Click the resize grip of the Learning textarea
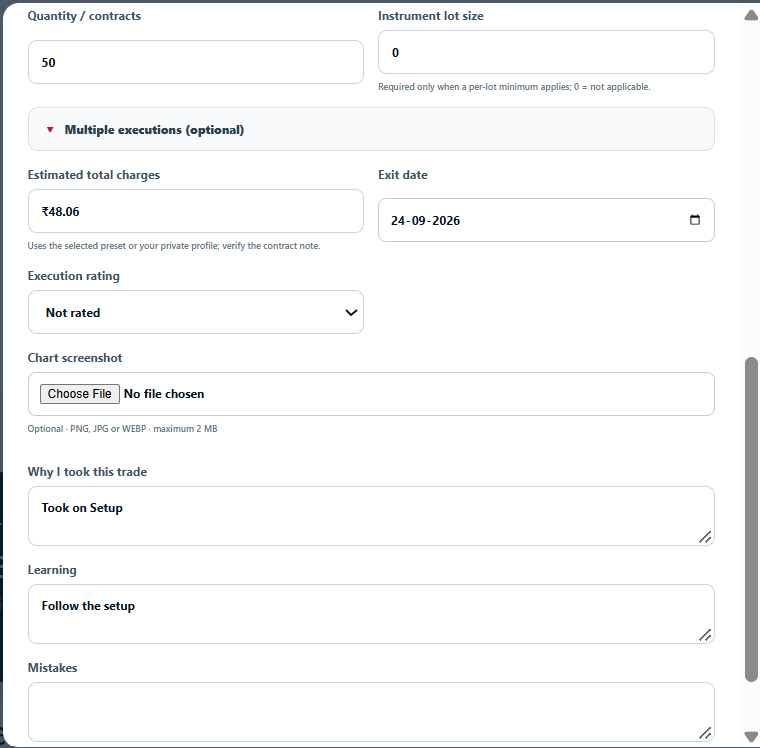Screen dimensions: 760x748 [705, 635]
